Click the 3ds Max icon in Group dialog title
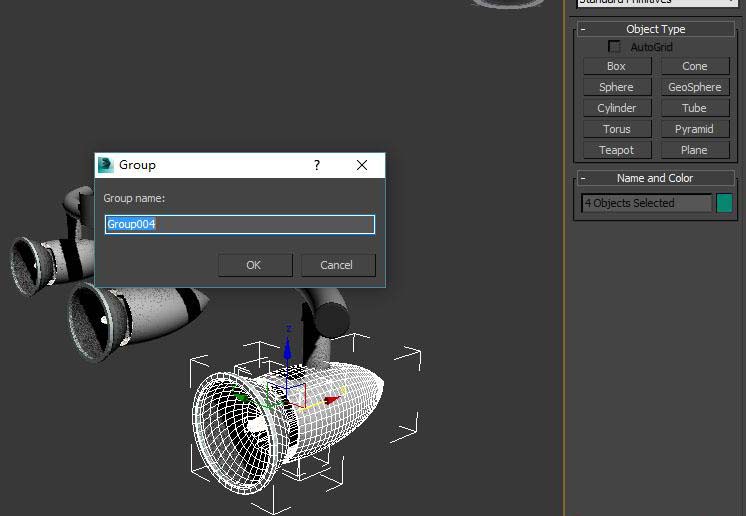 (x=105, y=165)
